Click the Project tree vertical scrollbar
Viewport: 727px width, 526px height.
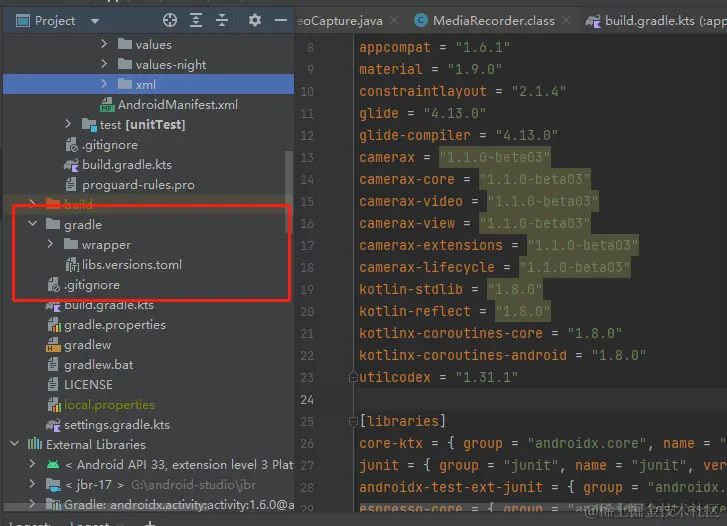(288, 192)
